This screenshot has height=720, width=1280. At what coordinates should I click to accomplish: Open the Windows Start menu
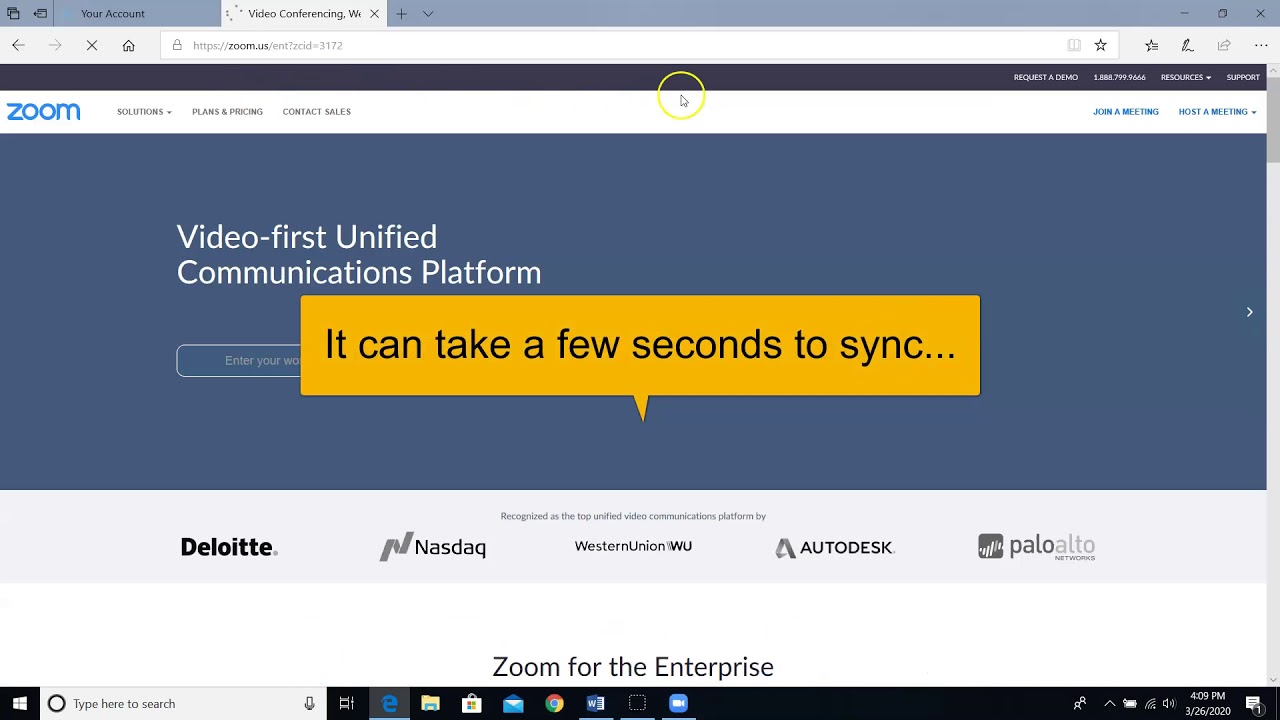(x=19, y=704)
